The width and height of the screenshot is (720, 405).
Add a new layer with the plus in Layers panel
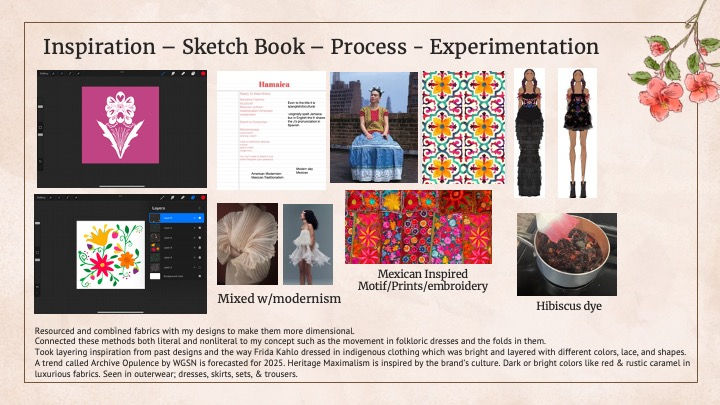coord(200,208)
